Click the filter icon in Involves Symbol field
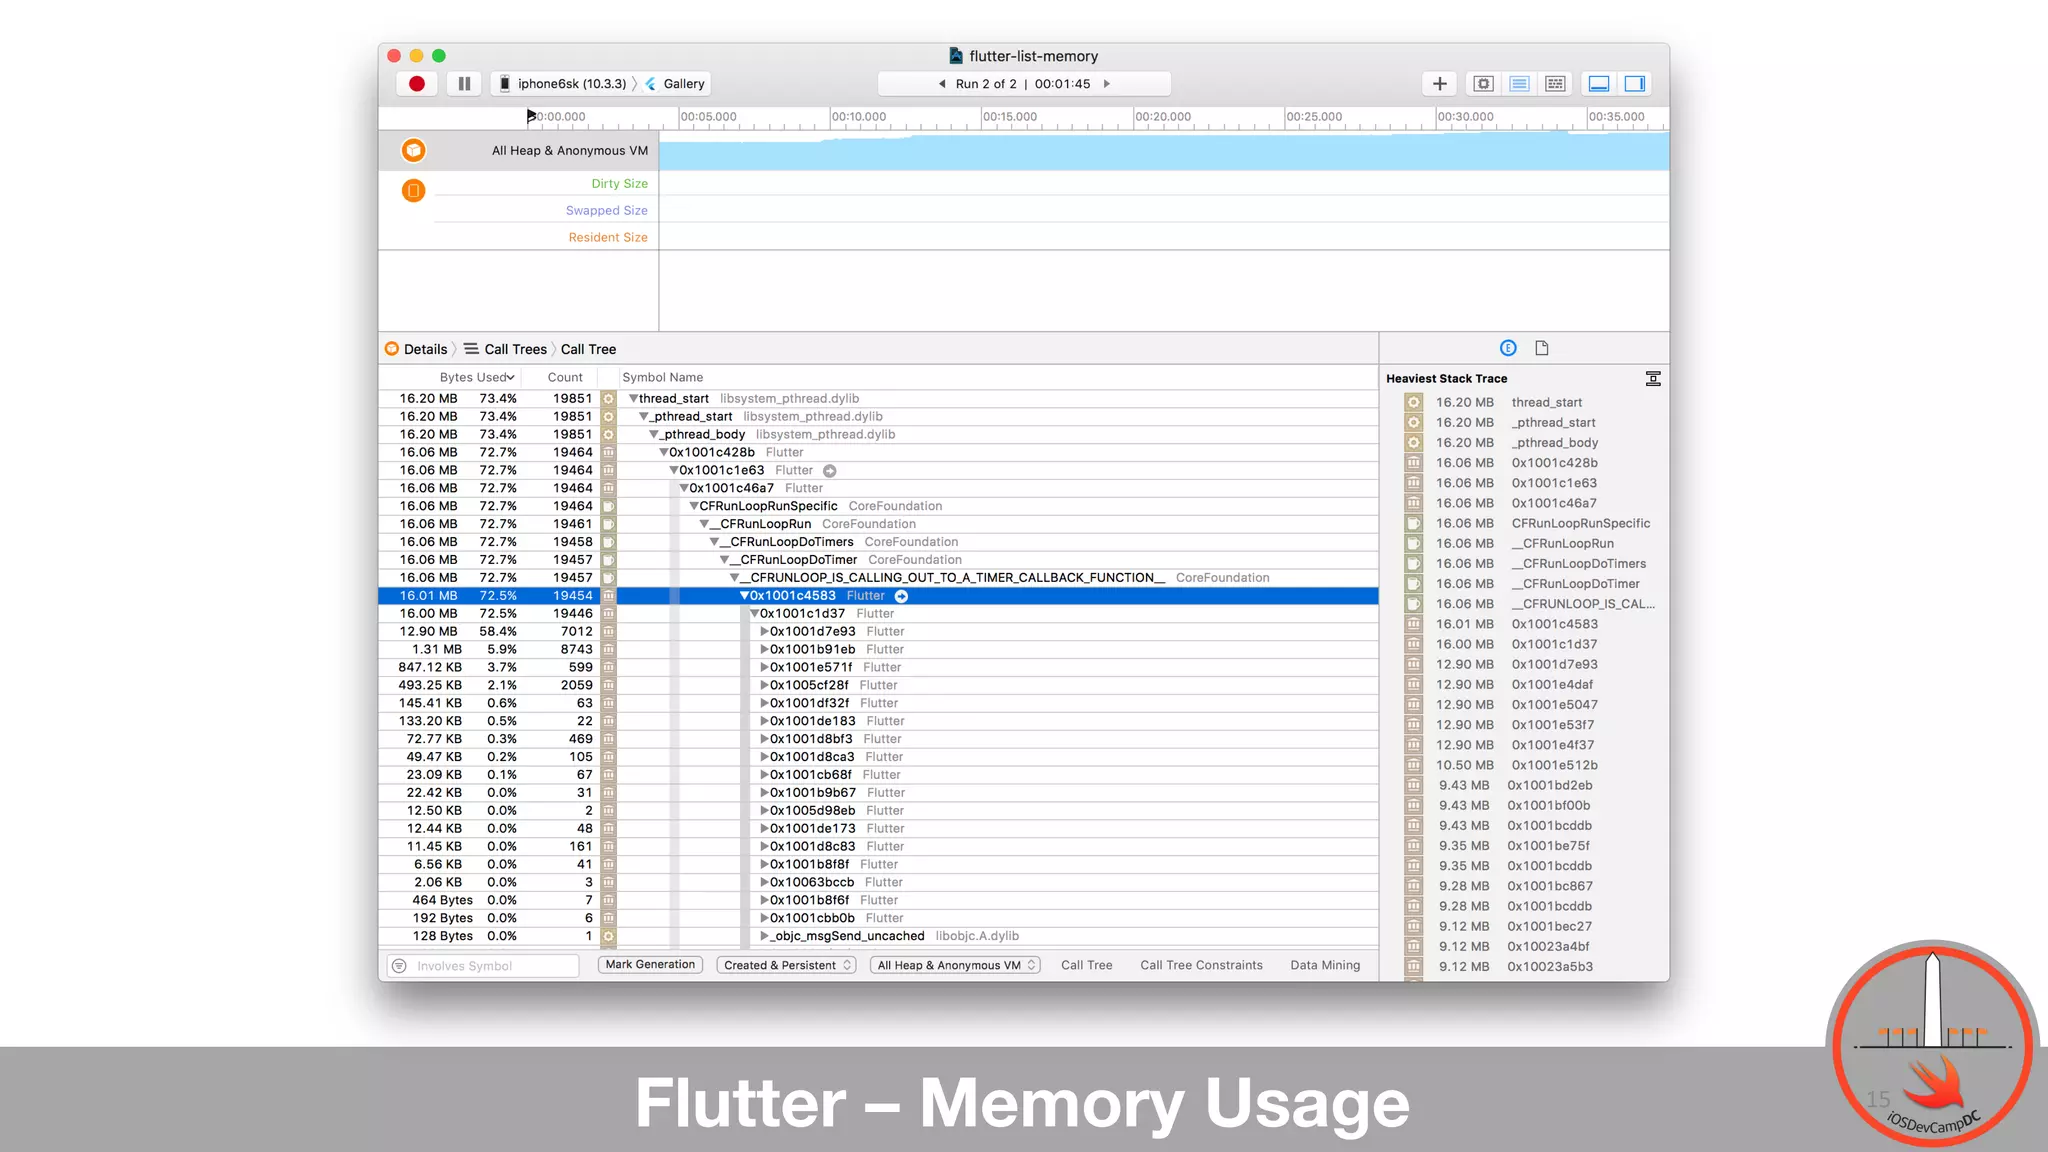Screen dimensions: 2048x1152 coord(400,966)
